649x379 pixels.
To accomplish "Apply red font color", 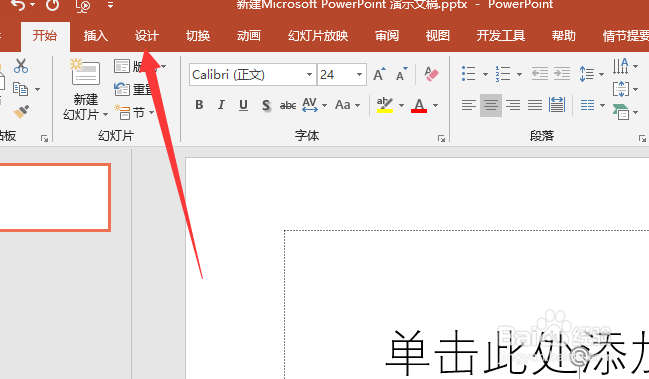I will [419, 105].
